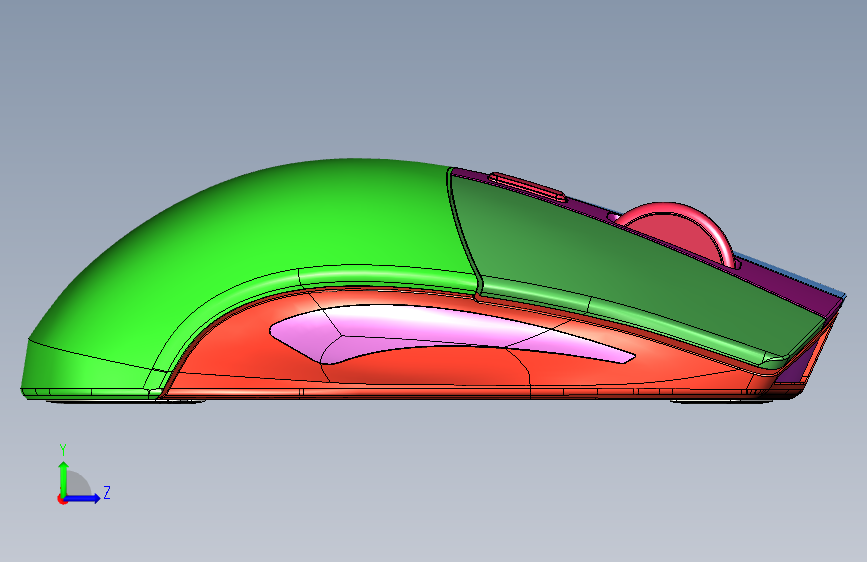Screen dimensions: 867x562
Task: Click the green Y axis arrow of triad
Action: [x=64, y=478]
